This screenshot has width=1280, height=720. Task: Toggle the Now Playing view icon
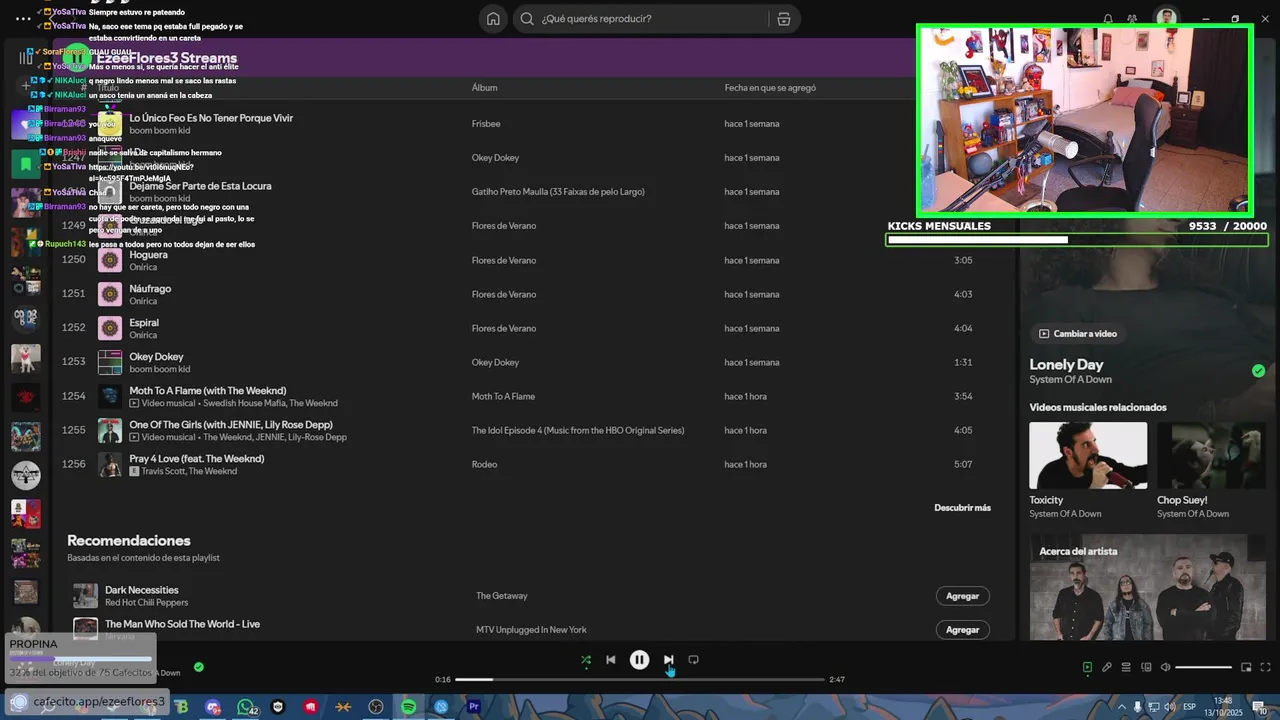coord(1087,667)
